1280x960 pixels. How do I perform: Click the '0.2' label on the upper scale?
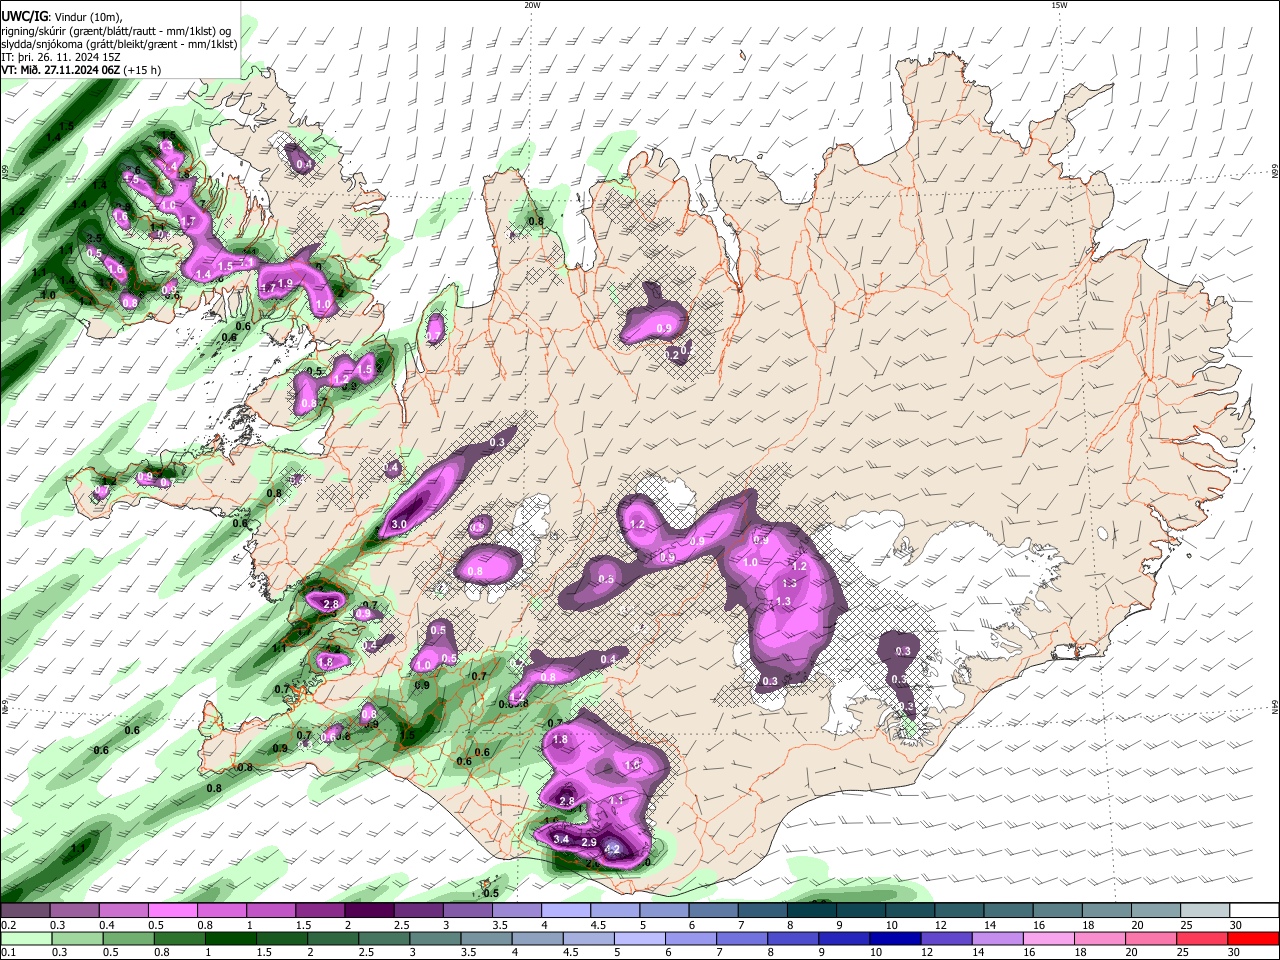8,925
